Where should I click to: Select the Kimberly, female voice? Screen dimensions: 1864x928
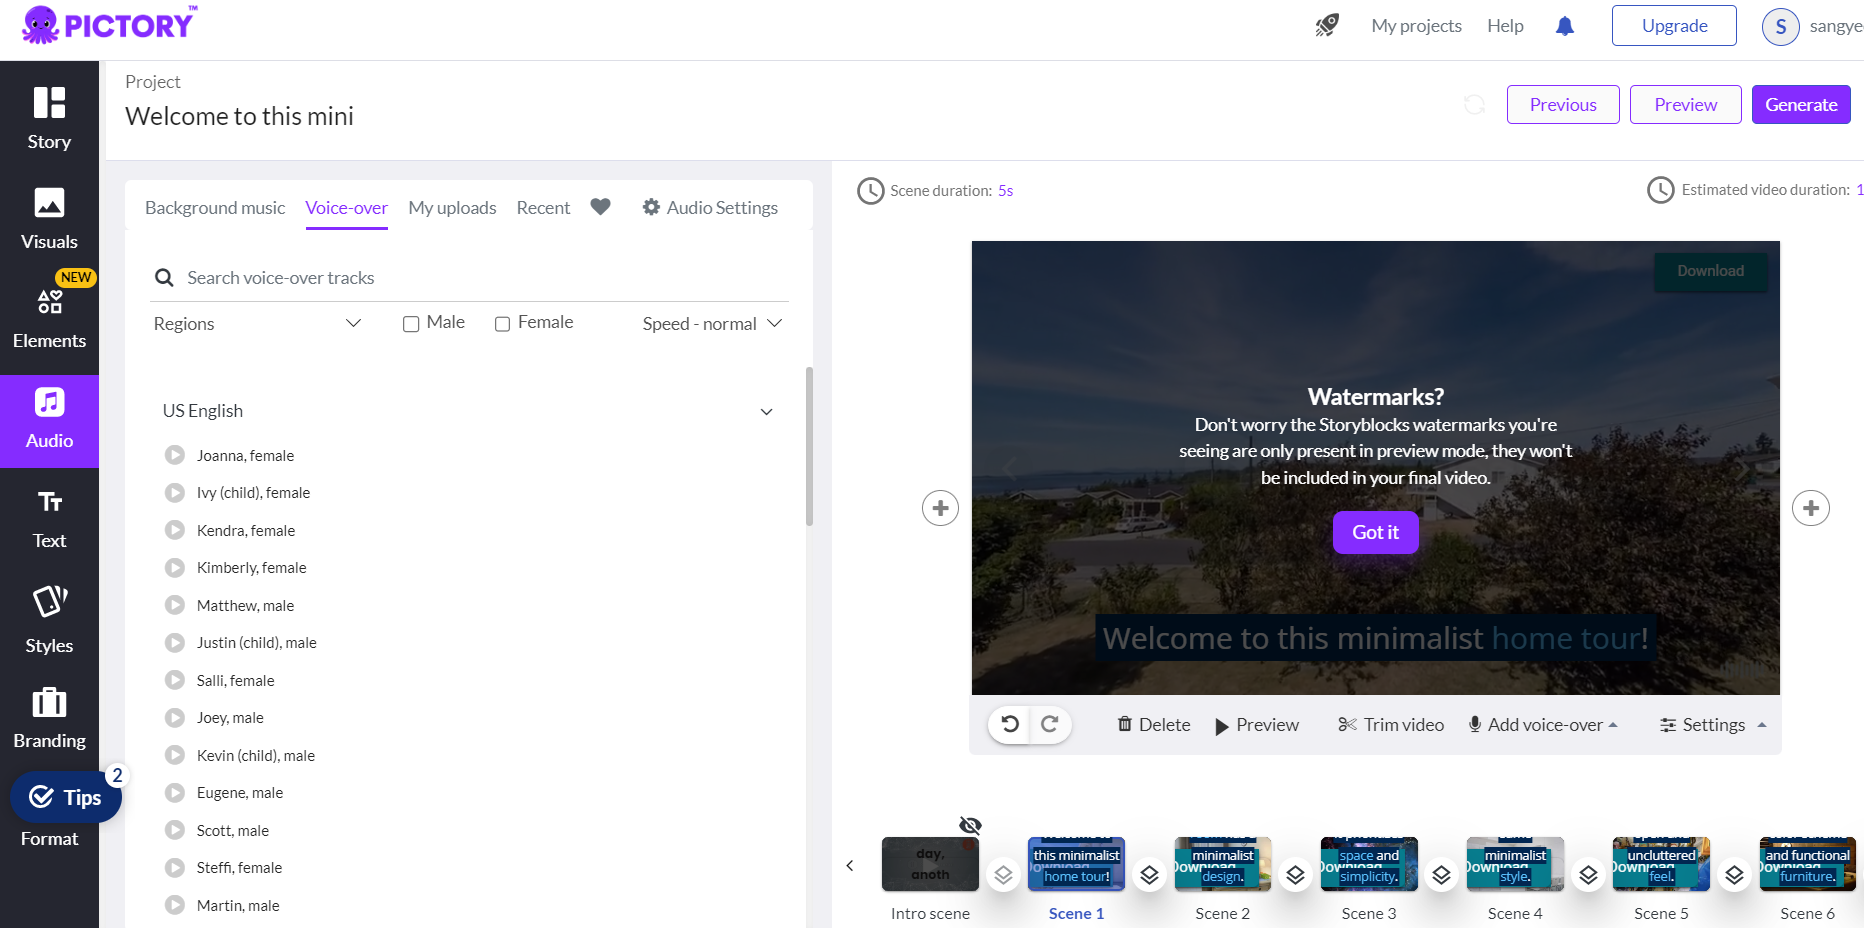tap(251, 568)
